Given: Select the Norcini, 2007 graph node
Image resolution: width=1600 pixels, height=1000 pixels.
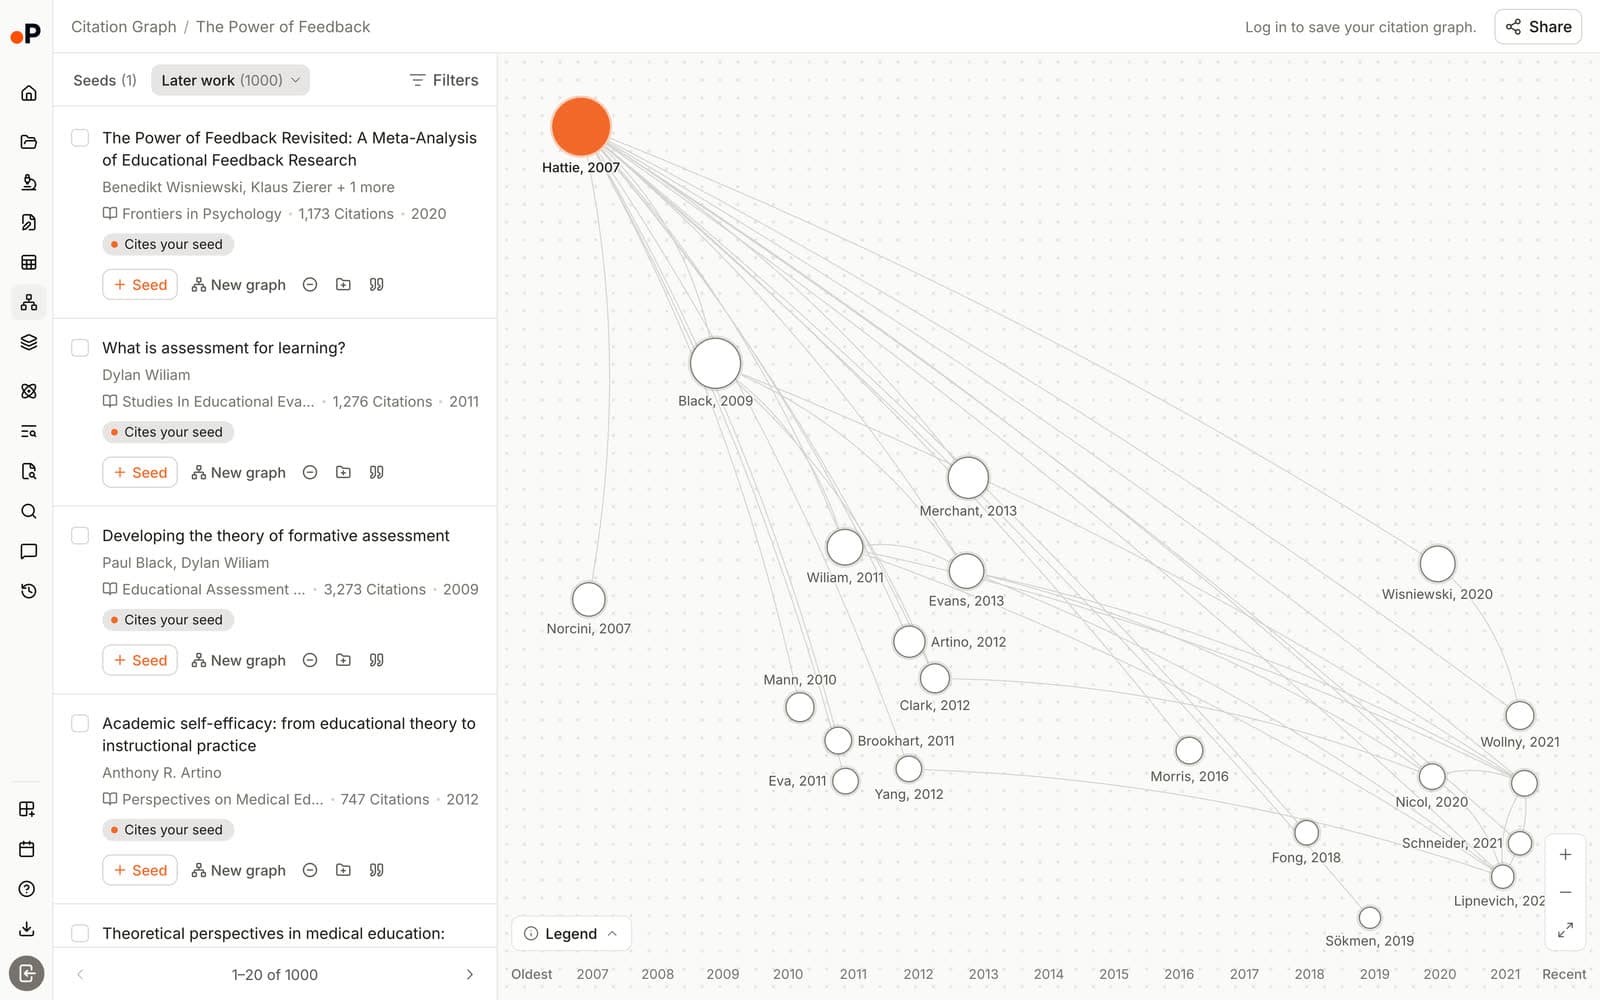Looking at the screenshot, I should (x=588, y=600).
